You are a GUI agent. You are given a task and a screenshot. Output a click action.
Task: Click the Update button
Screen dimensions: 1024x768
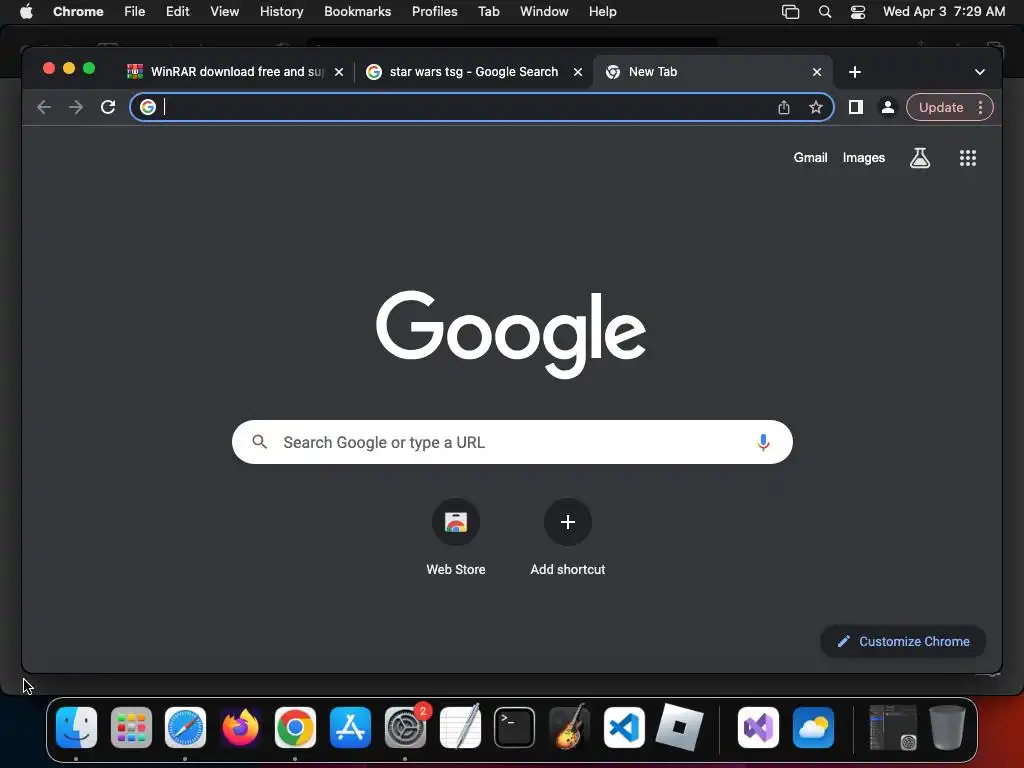pyautogui.click(x=941, y=107)
